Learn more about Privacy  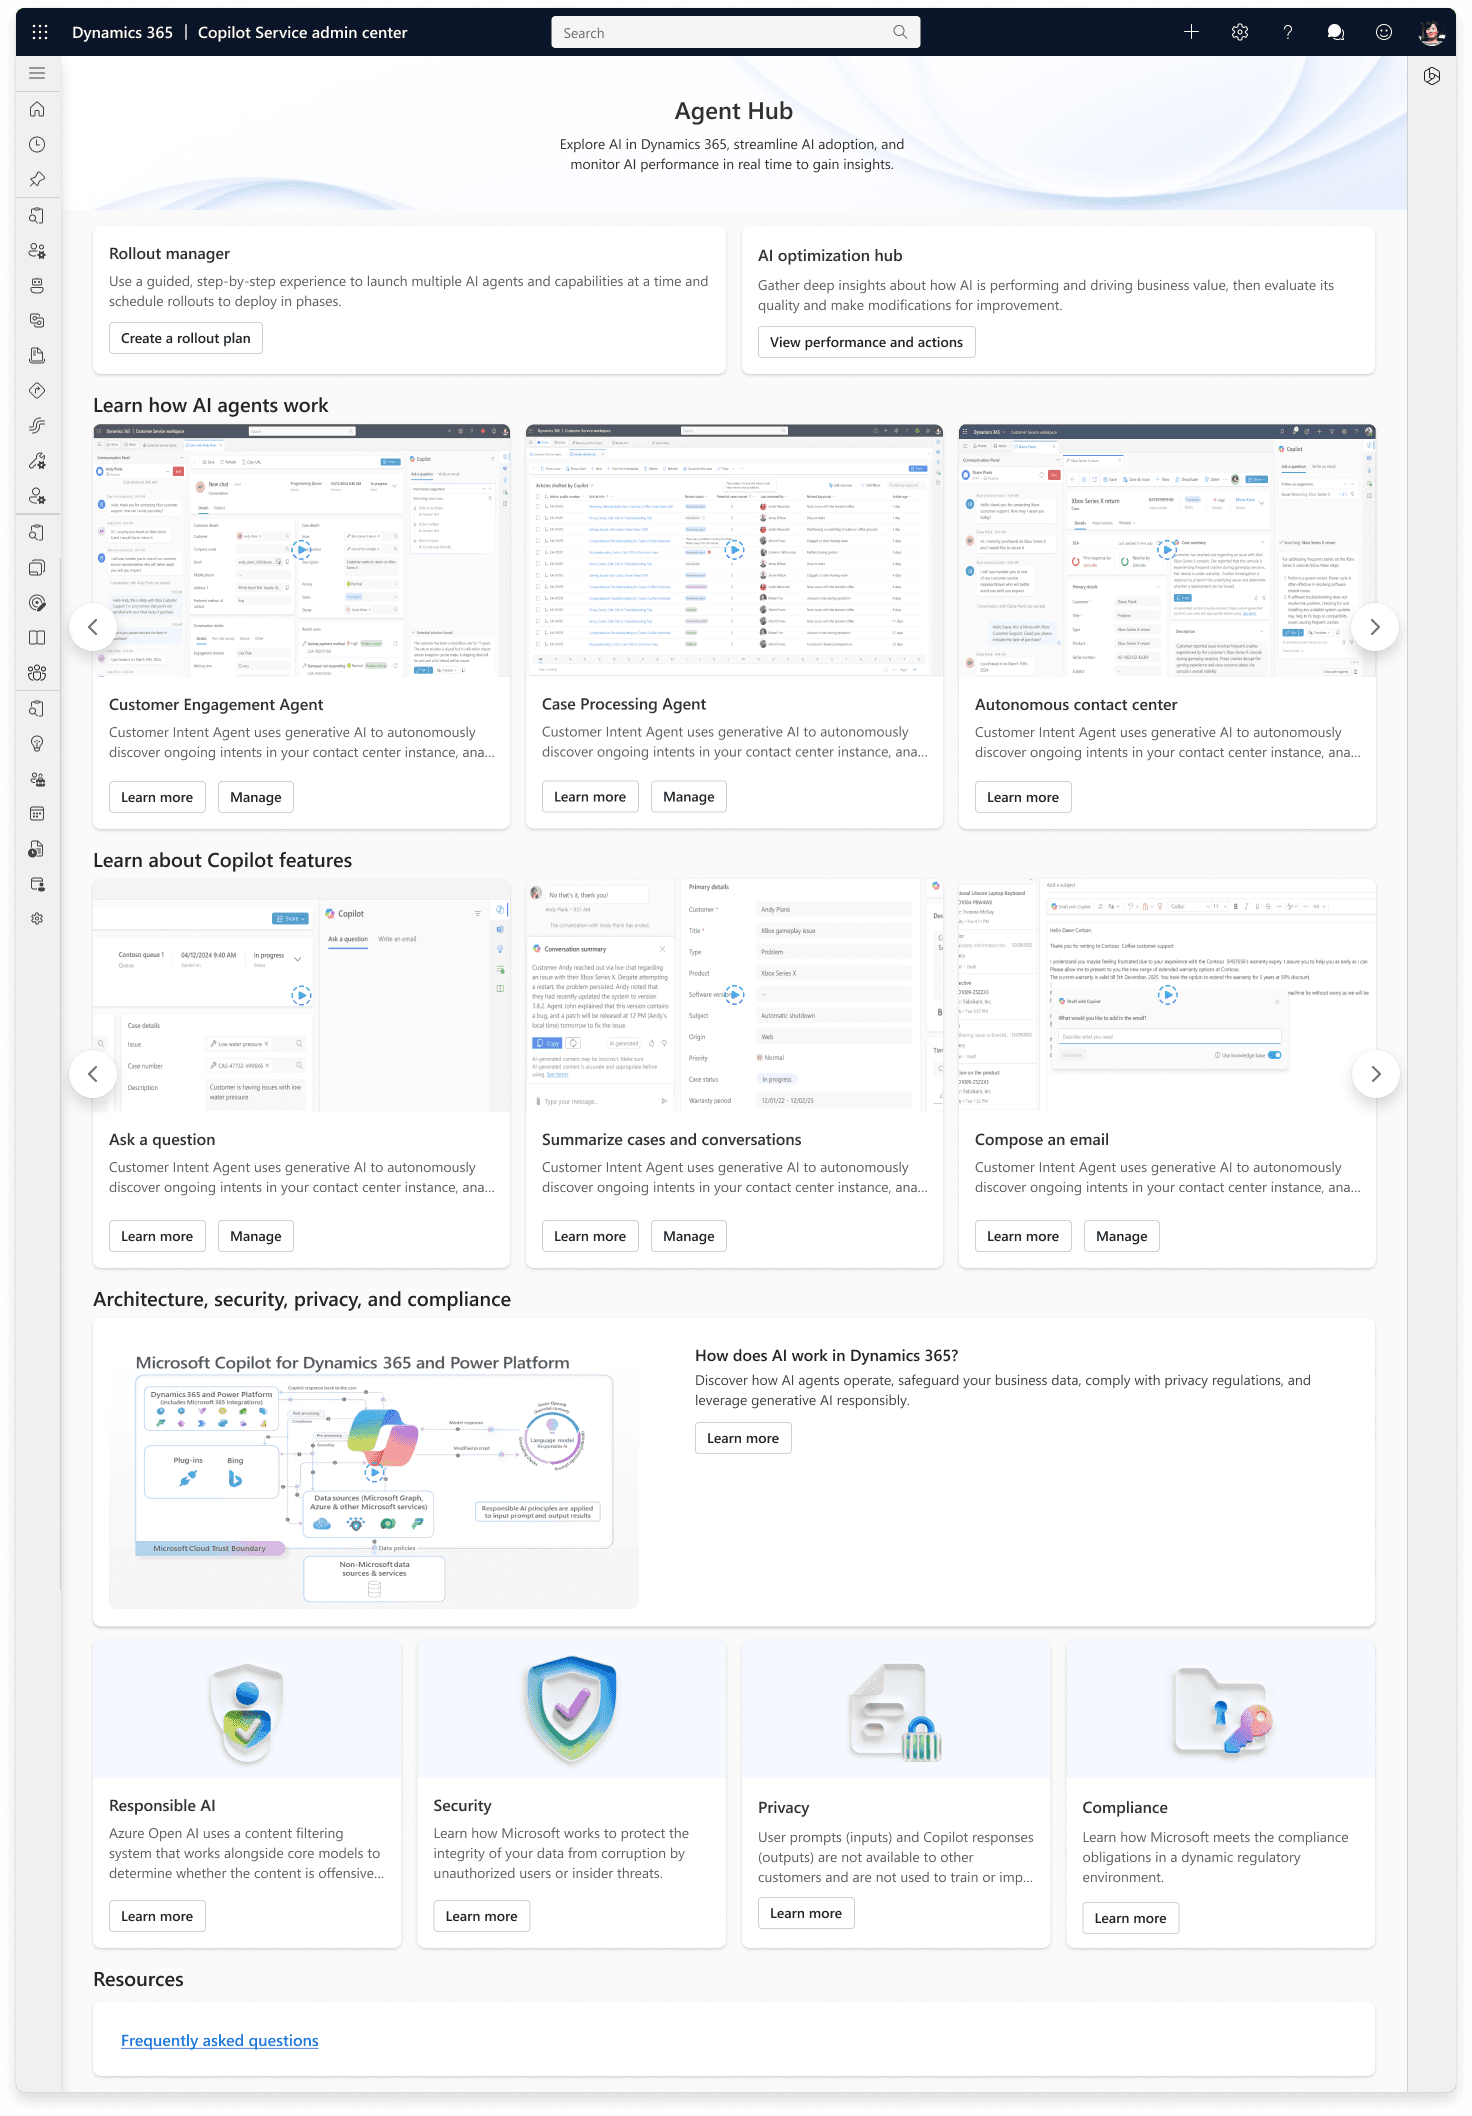coord(806,1913)
